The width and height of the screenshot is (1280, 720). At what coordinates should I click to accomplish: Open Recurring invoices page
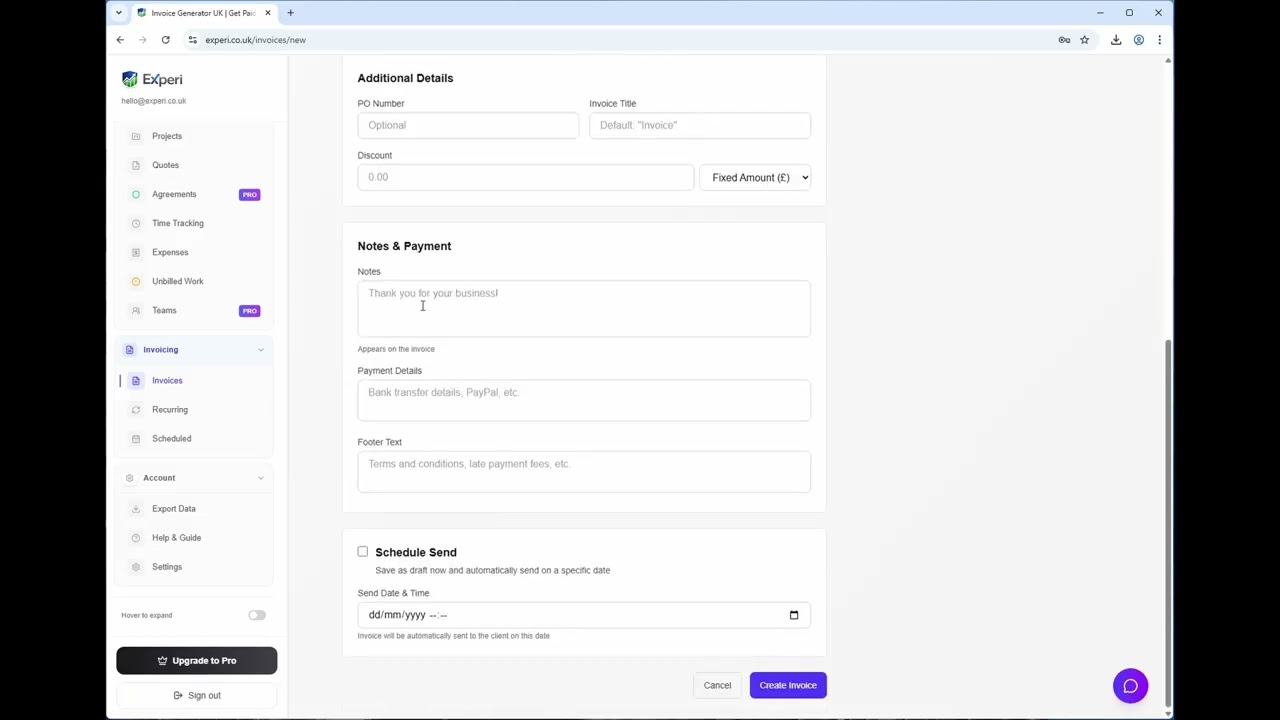170,409
